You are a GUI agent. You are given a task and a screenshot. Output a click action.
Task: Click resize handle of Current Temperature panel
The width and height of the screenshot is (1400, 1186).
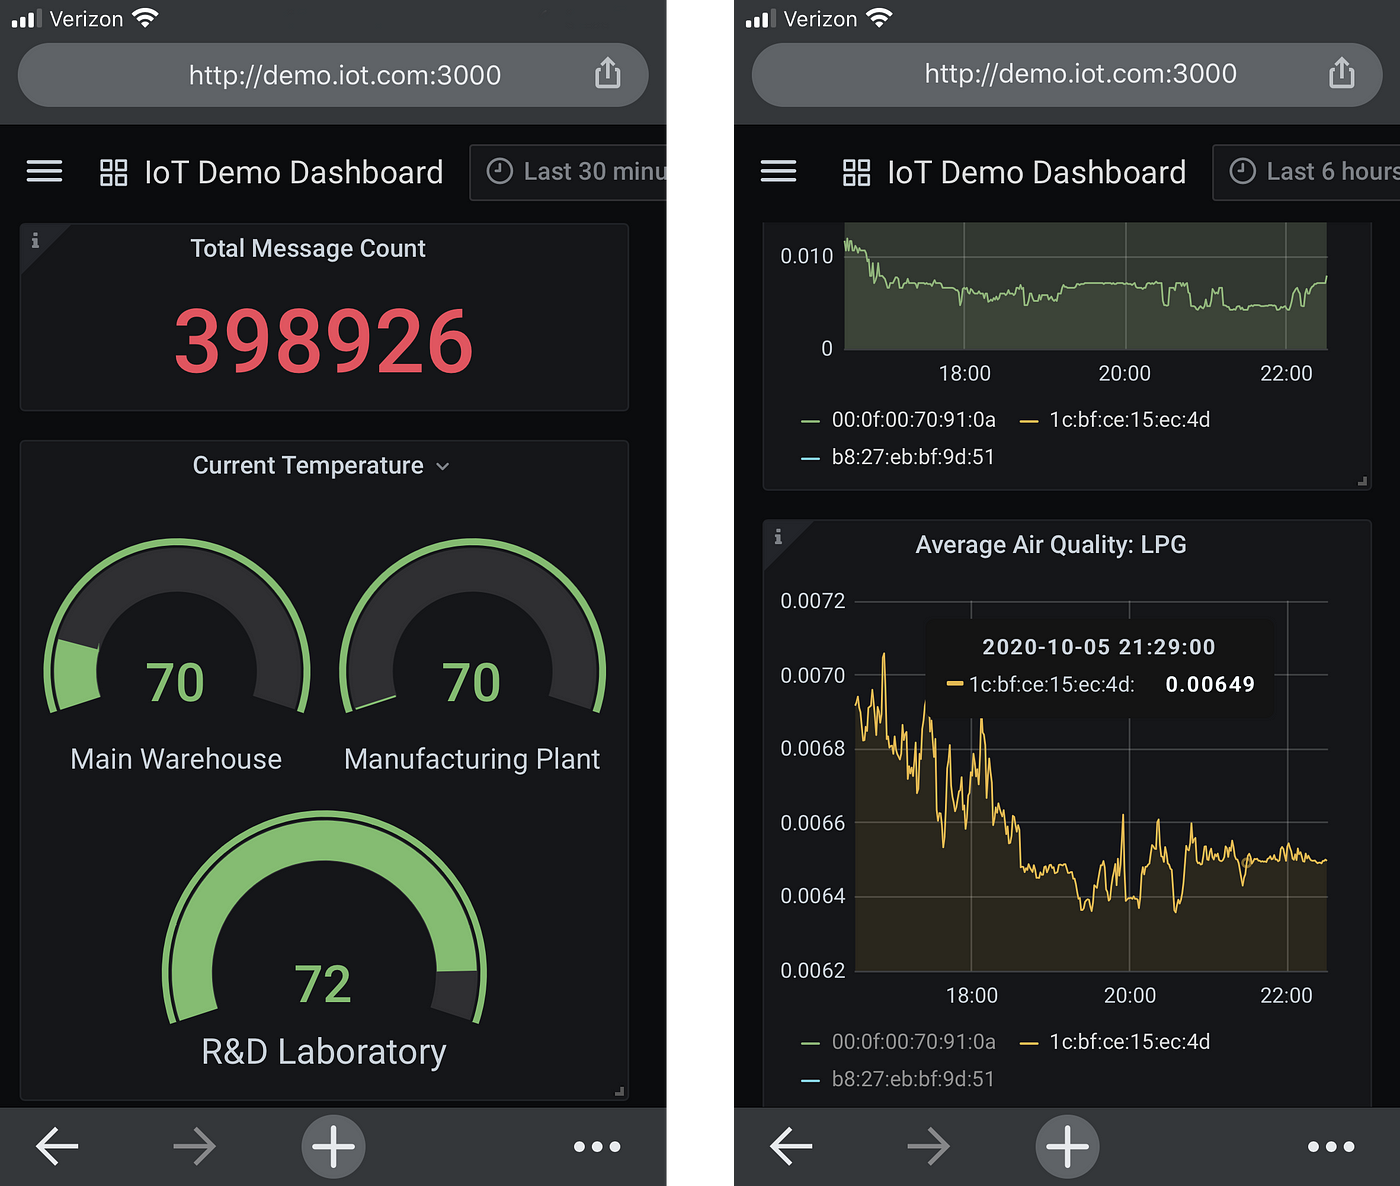pyautogui.click(x=620, y=1091)
